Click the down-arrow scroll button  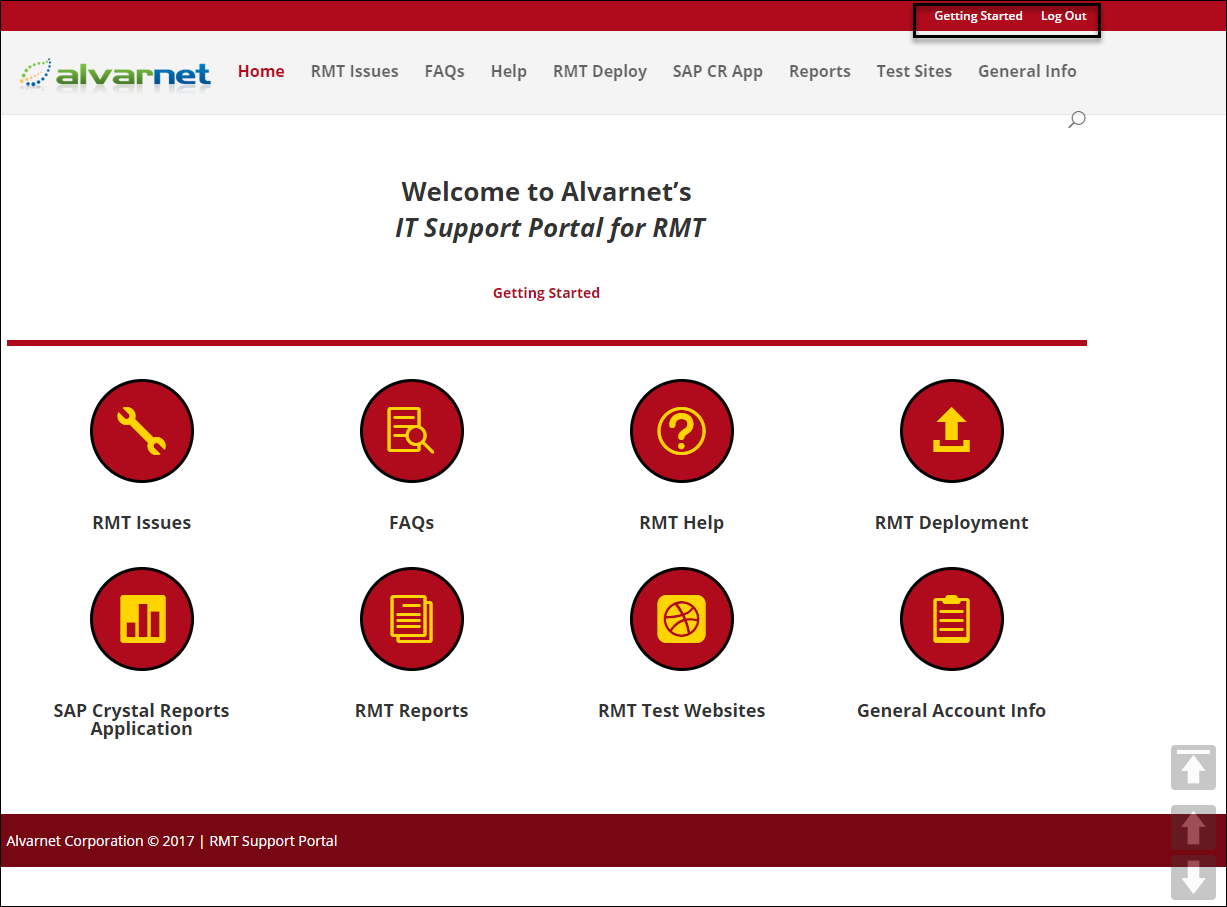[1193, 877]
